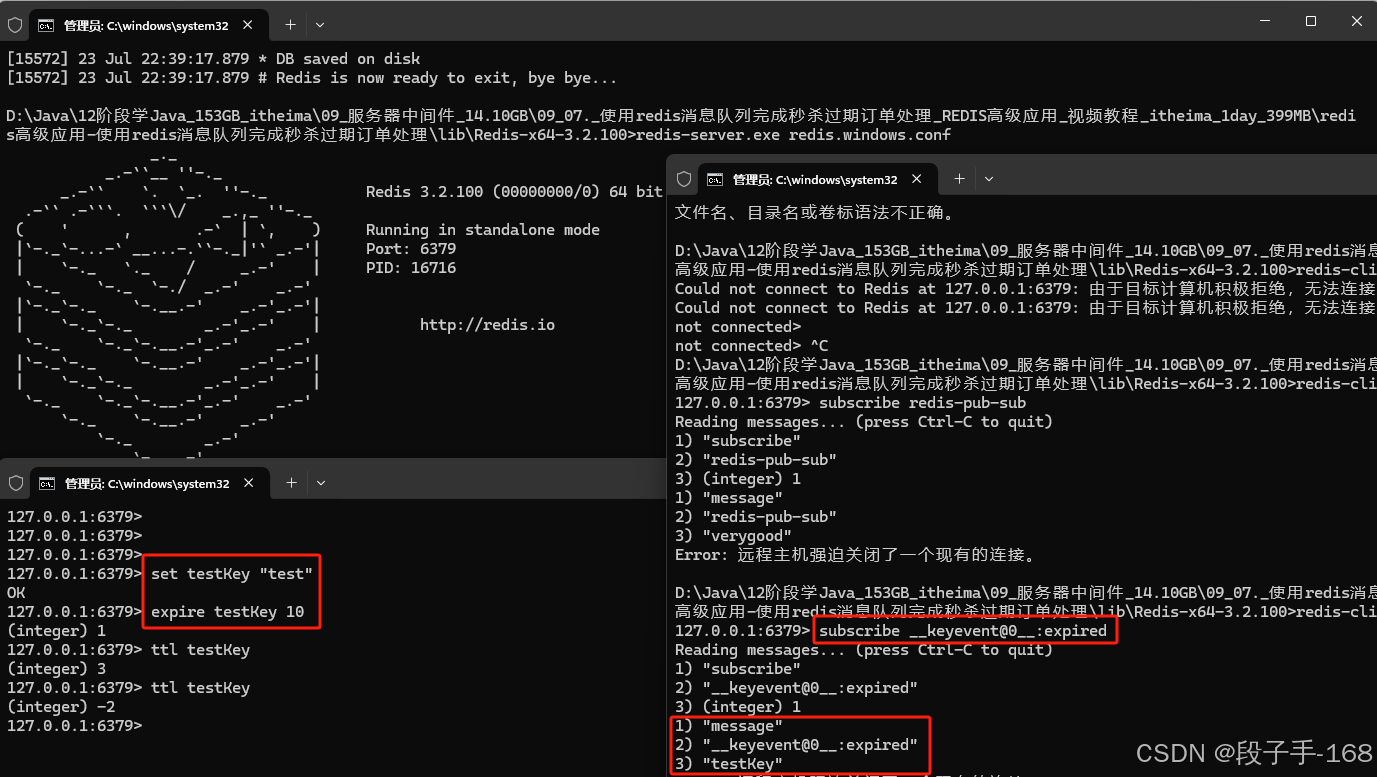Screen dimensions: 1377x777
Task: Add new tab in right redis-cli window
Action: (x=959, y=178)
